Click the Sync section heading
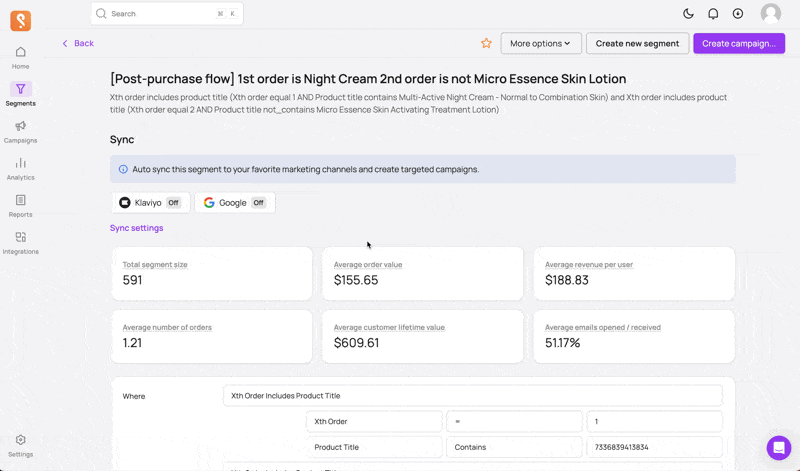 [122, 140]
